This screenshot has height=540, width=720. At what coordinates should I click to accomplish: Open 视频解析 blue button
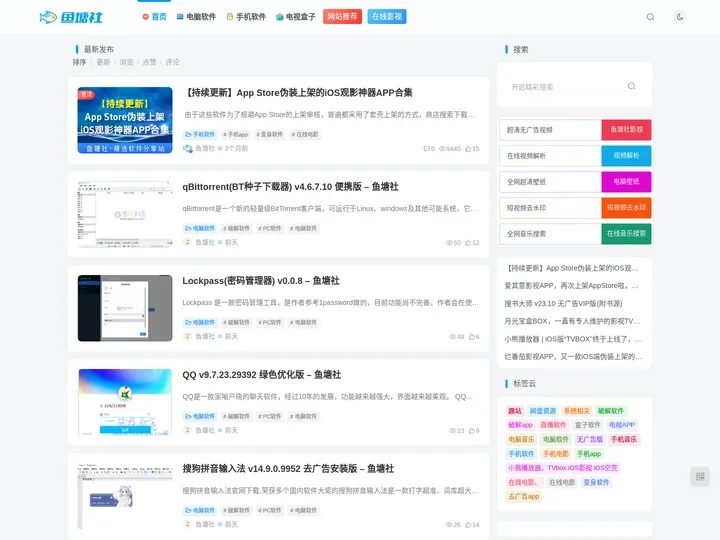(x=626, y=156)
